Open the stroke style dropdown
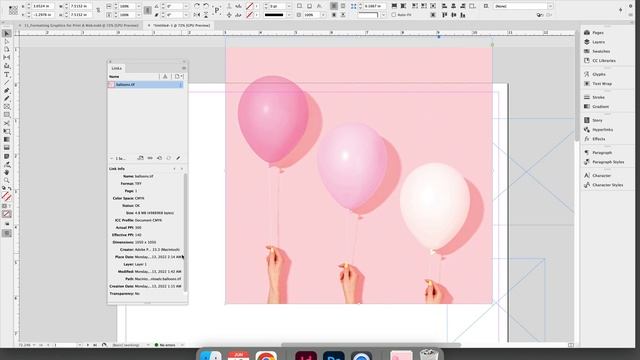The image size is (640, 360). (x=289, y=15)
